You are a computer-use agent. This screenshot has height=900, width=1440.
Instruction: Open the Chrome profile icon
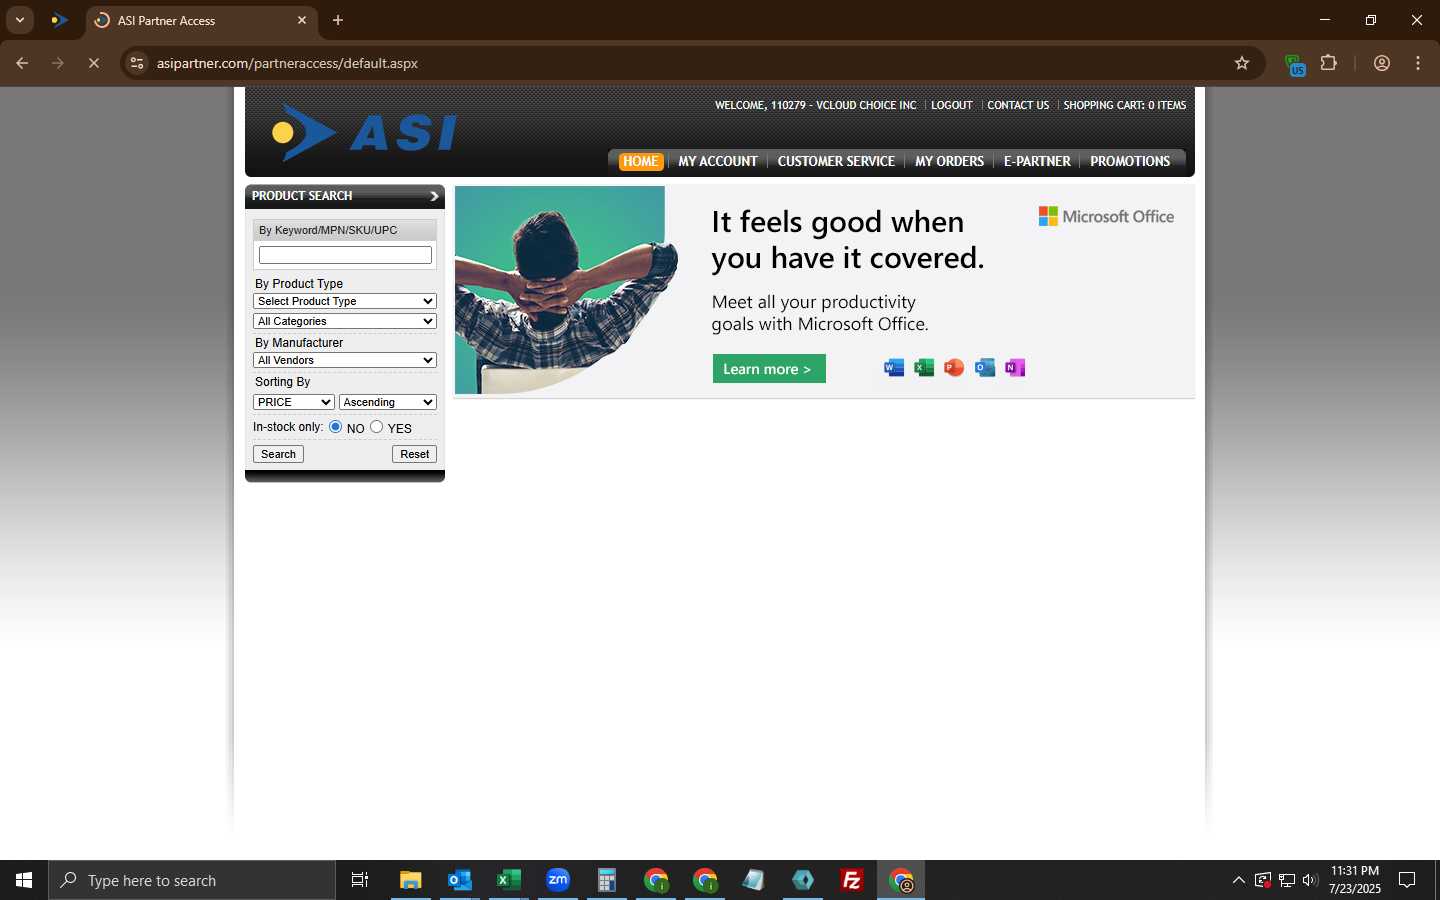tap(1382, 63)
